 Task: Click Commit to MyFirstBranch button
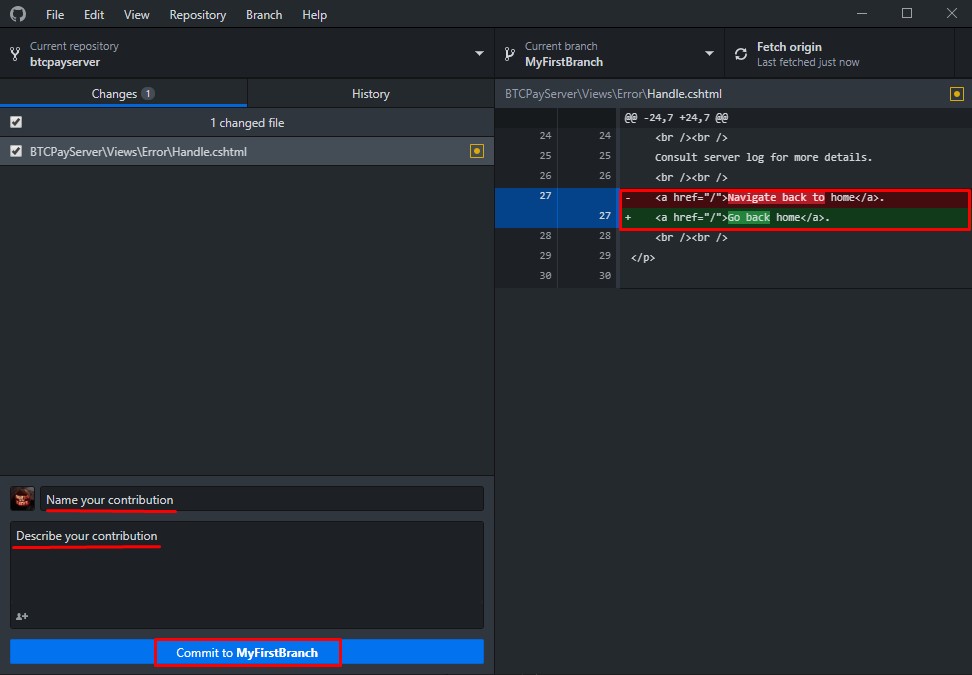(247, 652)
